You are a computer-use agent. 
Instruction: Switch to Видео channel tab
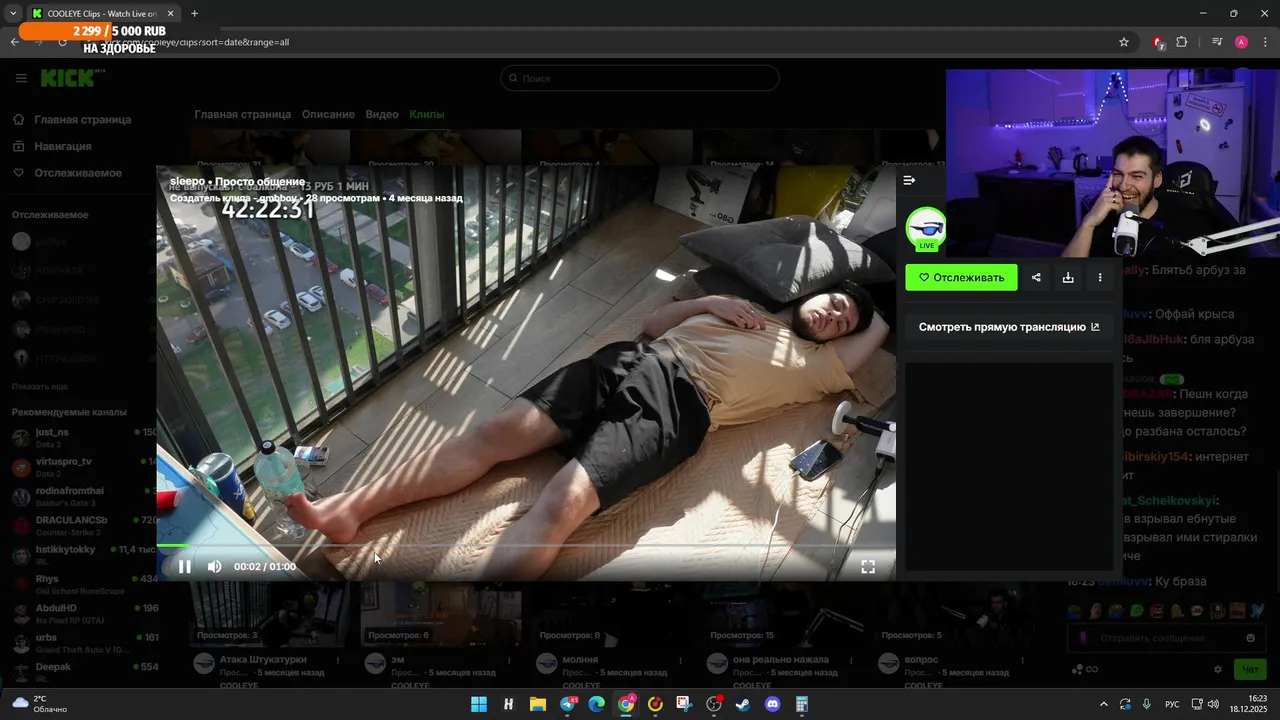382,115
